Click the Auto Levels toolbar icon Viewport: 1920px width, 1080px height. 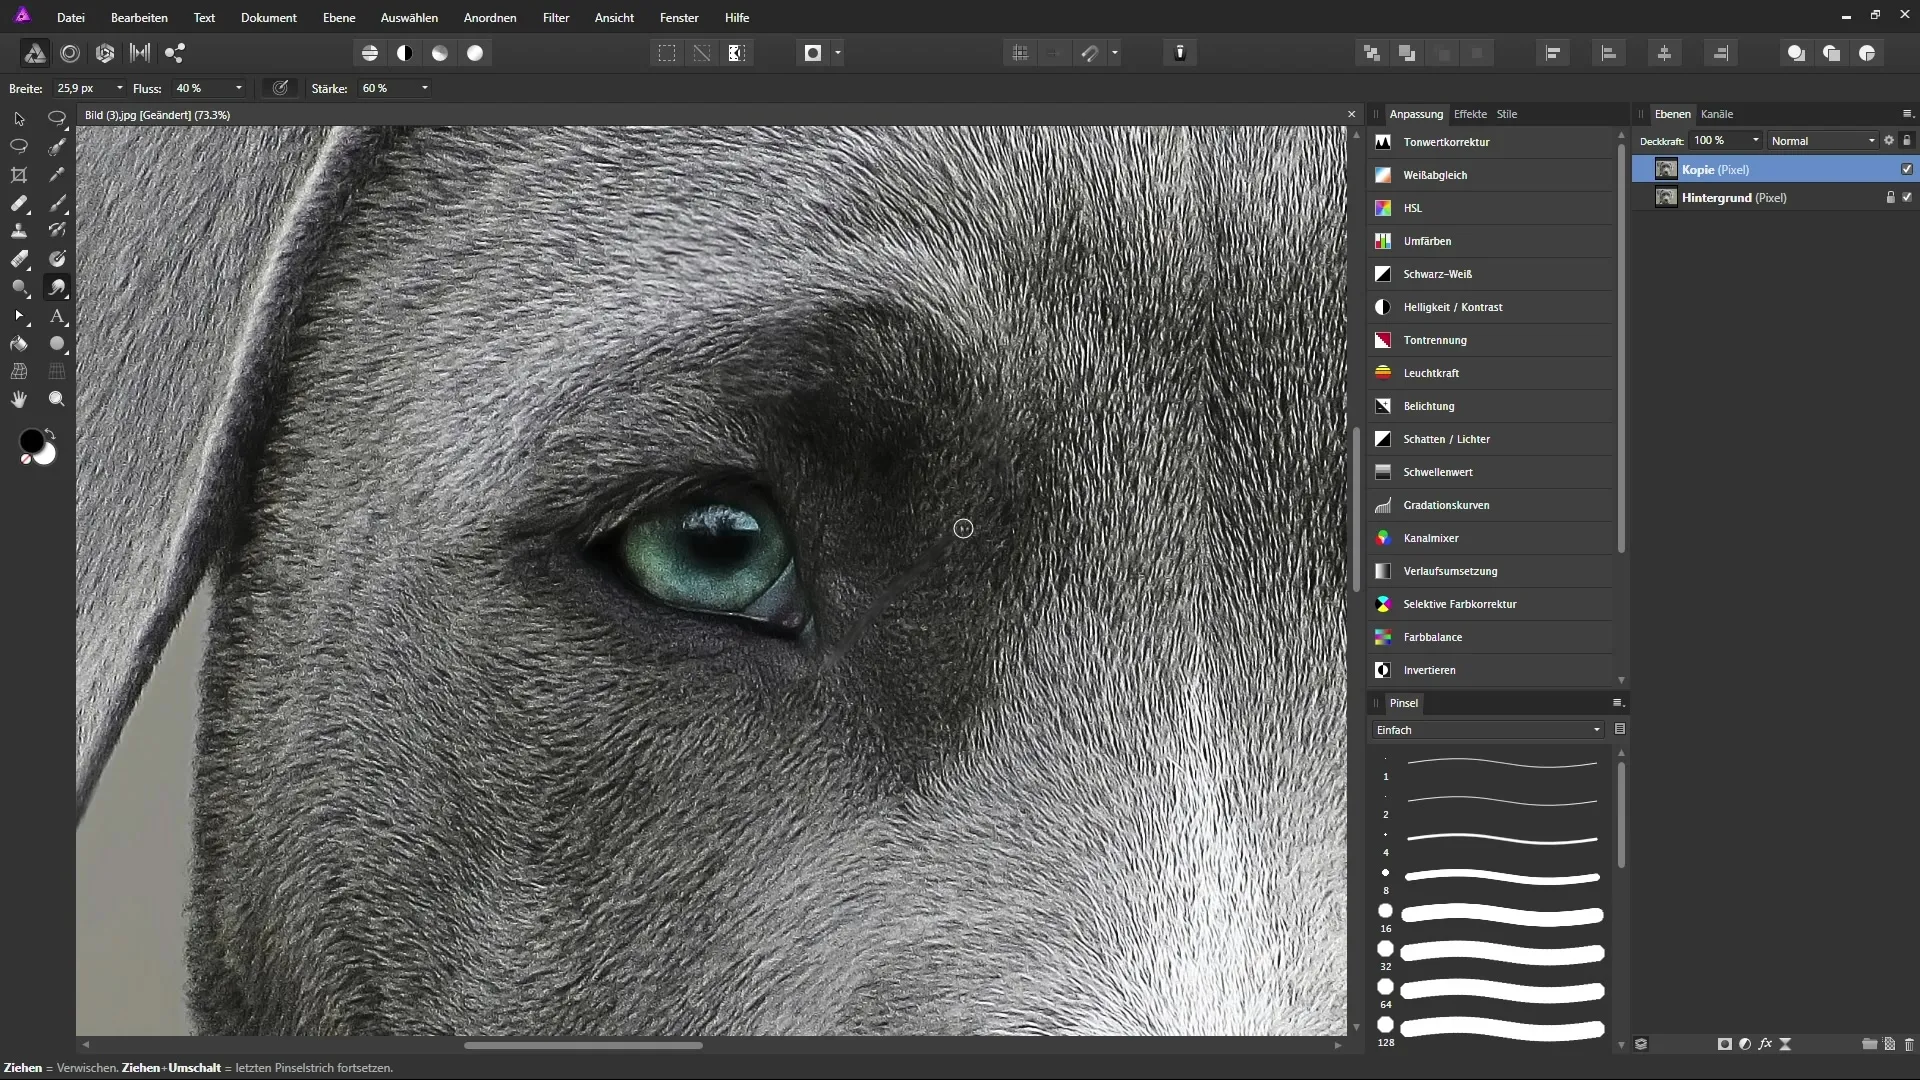(x=370, y=53)
